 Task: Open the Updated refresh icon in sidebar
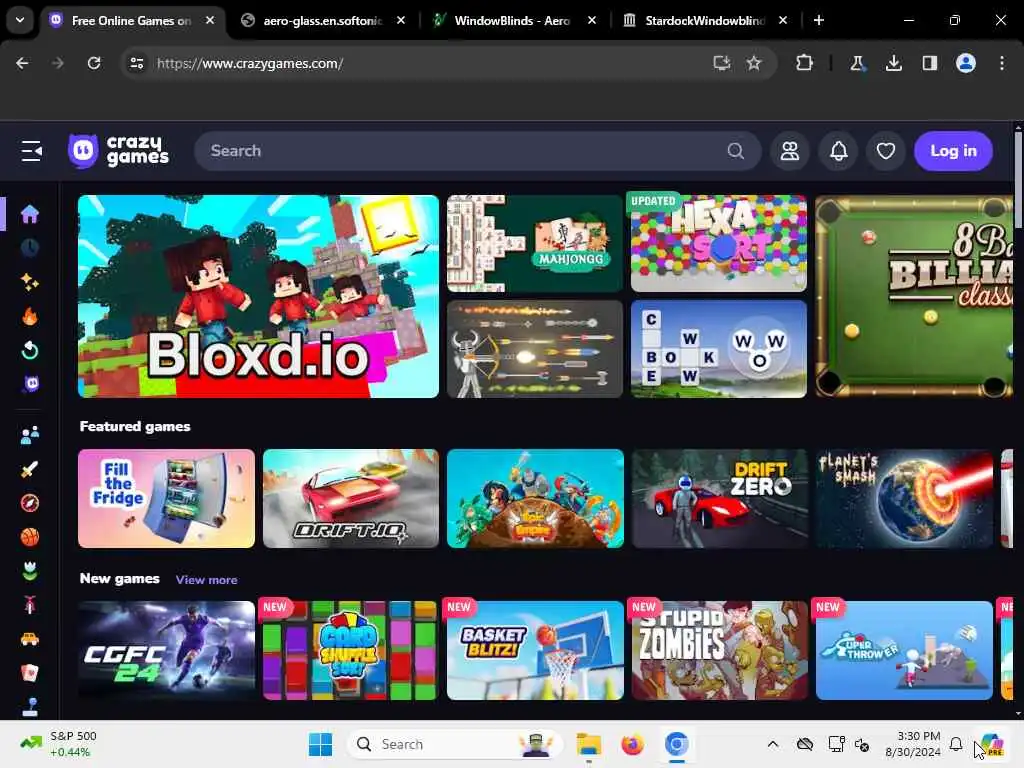29,350
